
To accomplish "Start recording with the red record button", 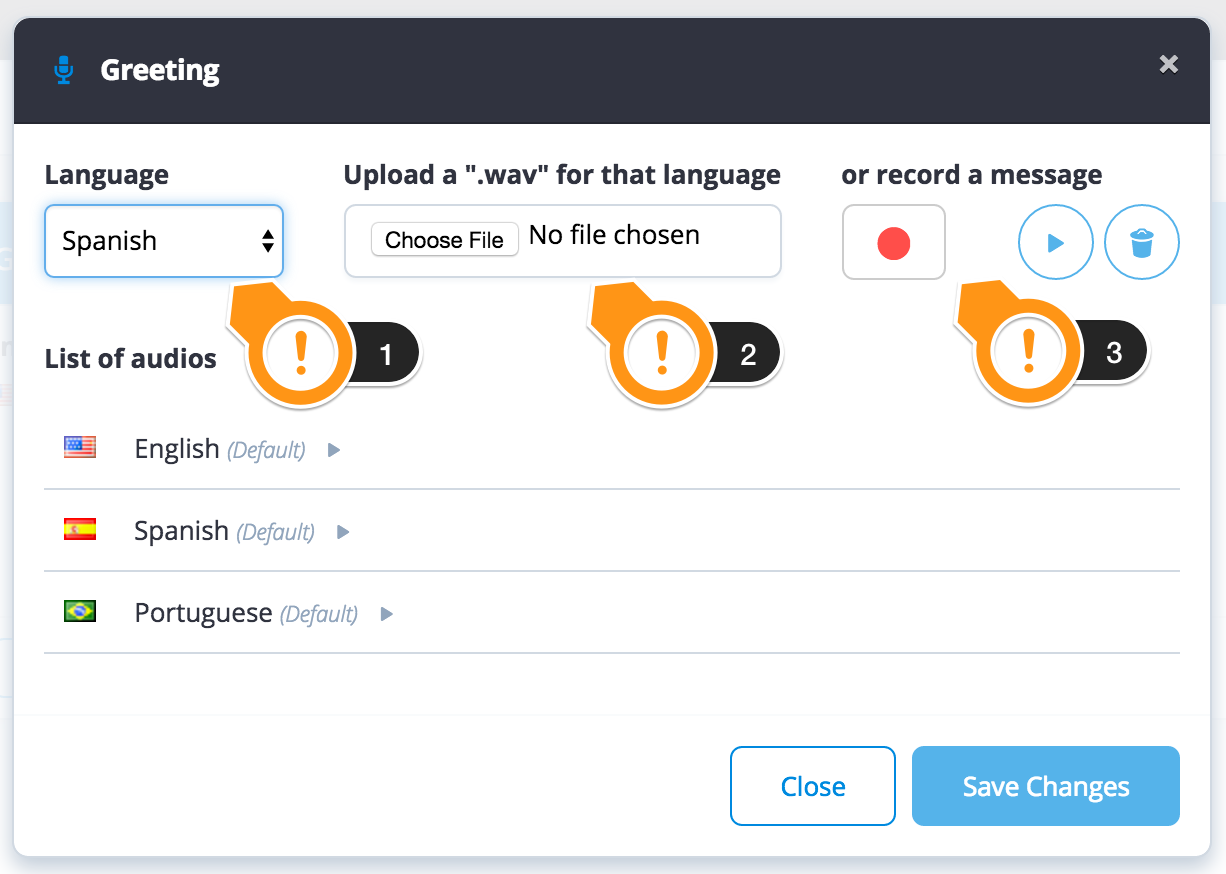I will 893,243.
